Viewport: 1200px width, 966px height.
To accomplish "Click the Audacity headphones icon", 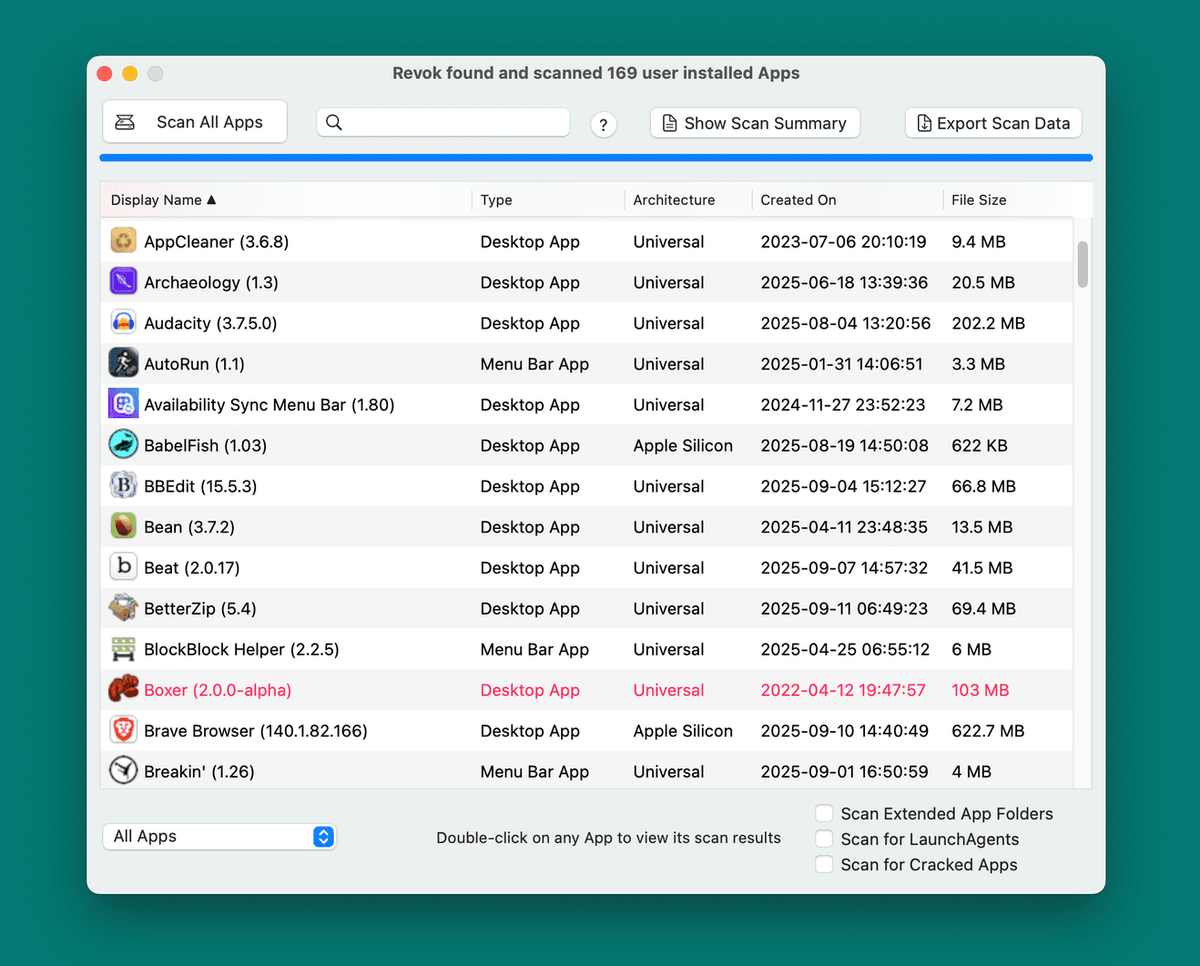I will [x=123, y=323].
